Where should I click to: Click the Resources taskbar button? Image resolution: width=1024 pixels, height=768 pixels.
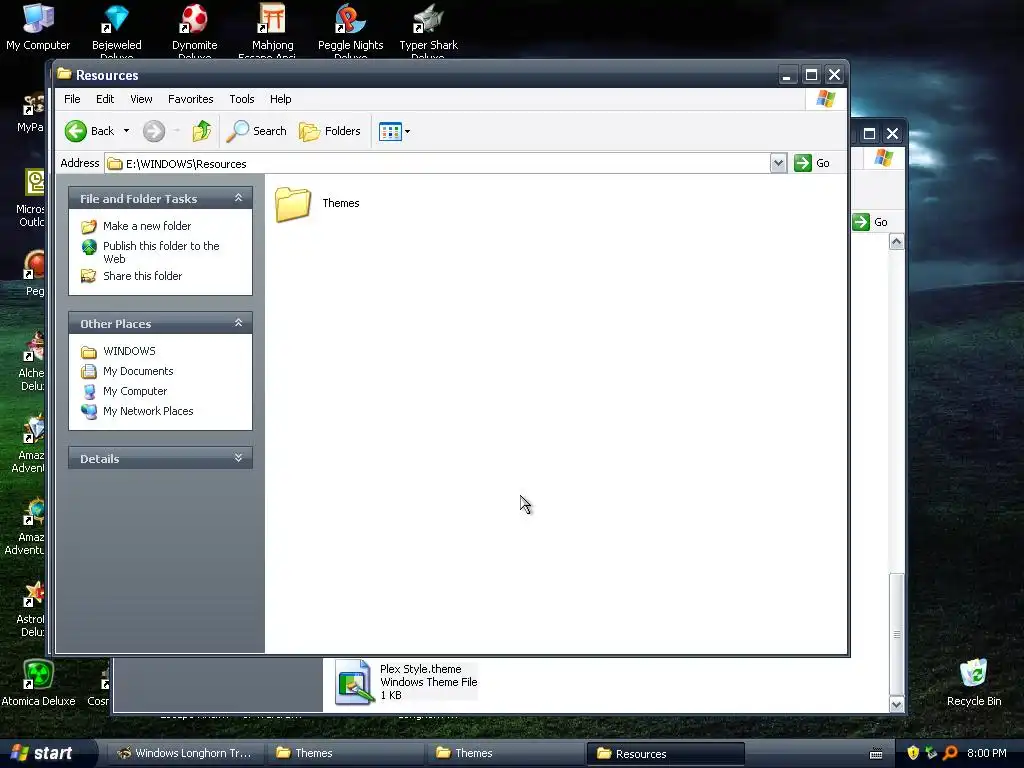[665, 754]
